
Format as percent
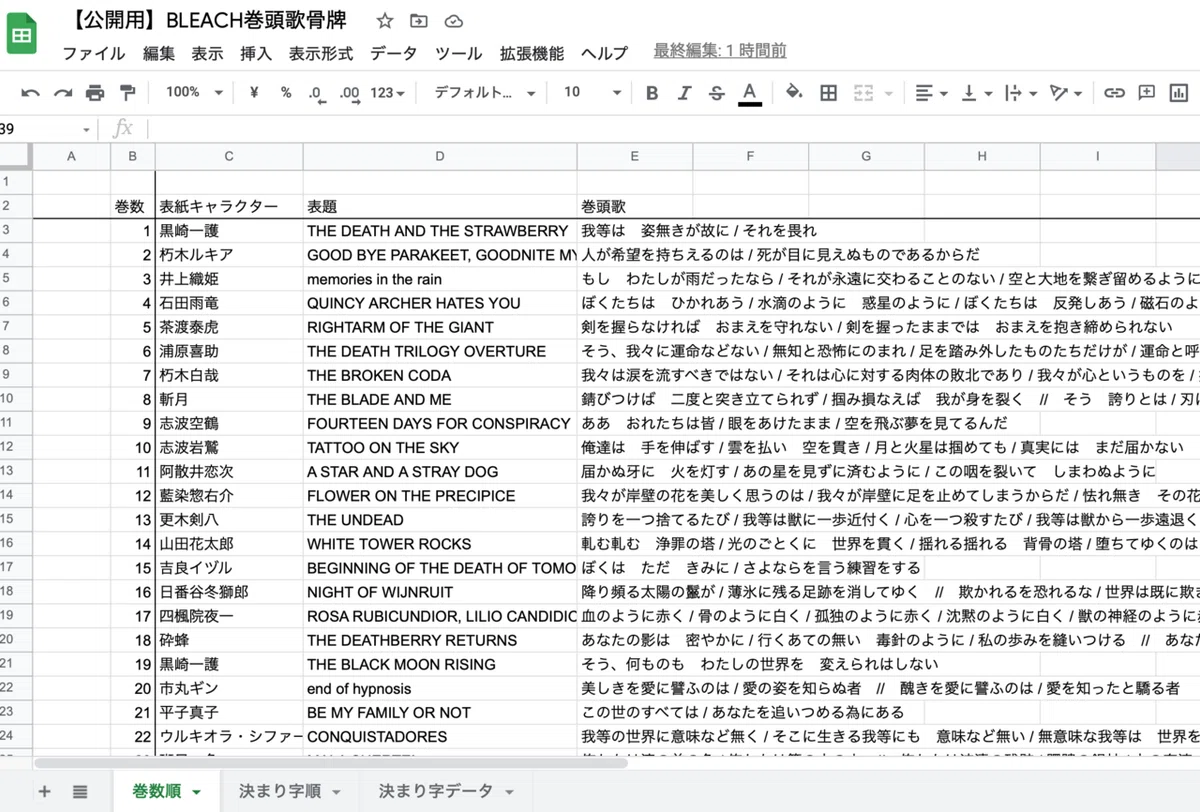tap(286, 92)
